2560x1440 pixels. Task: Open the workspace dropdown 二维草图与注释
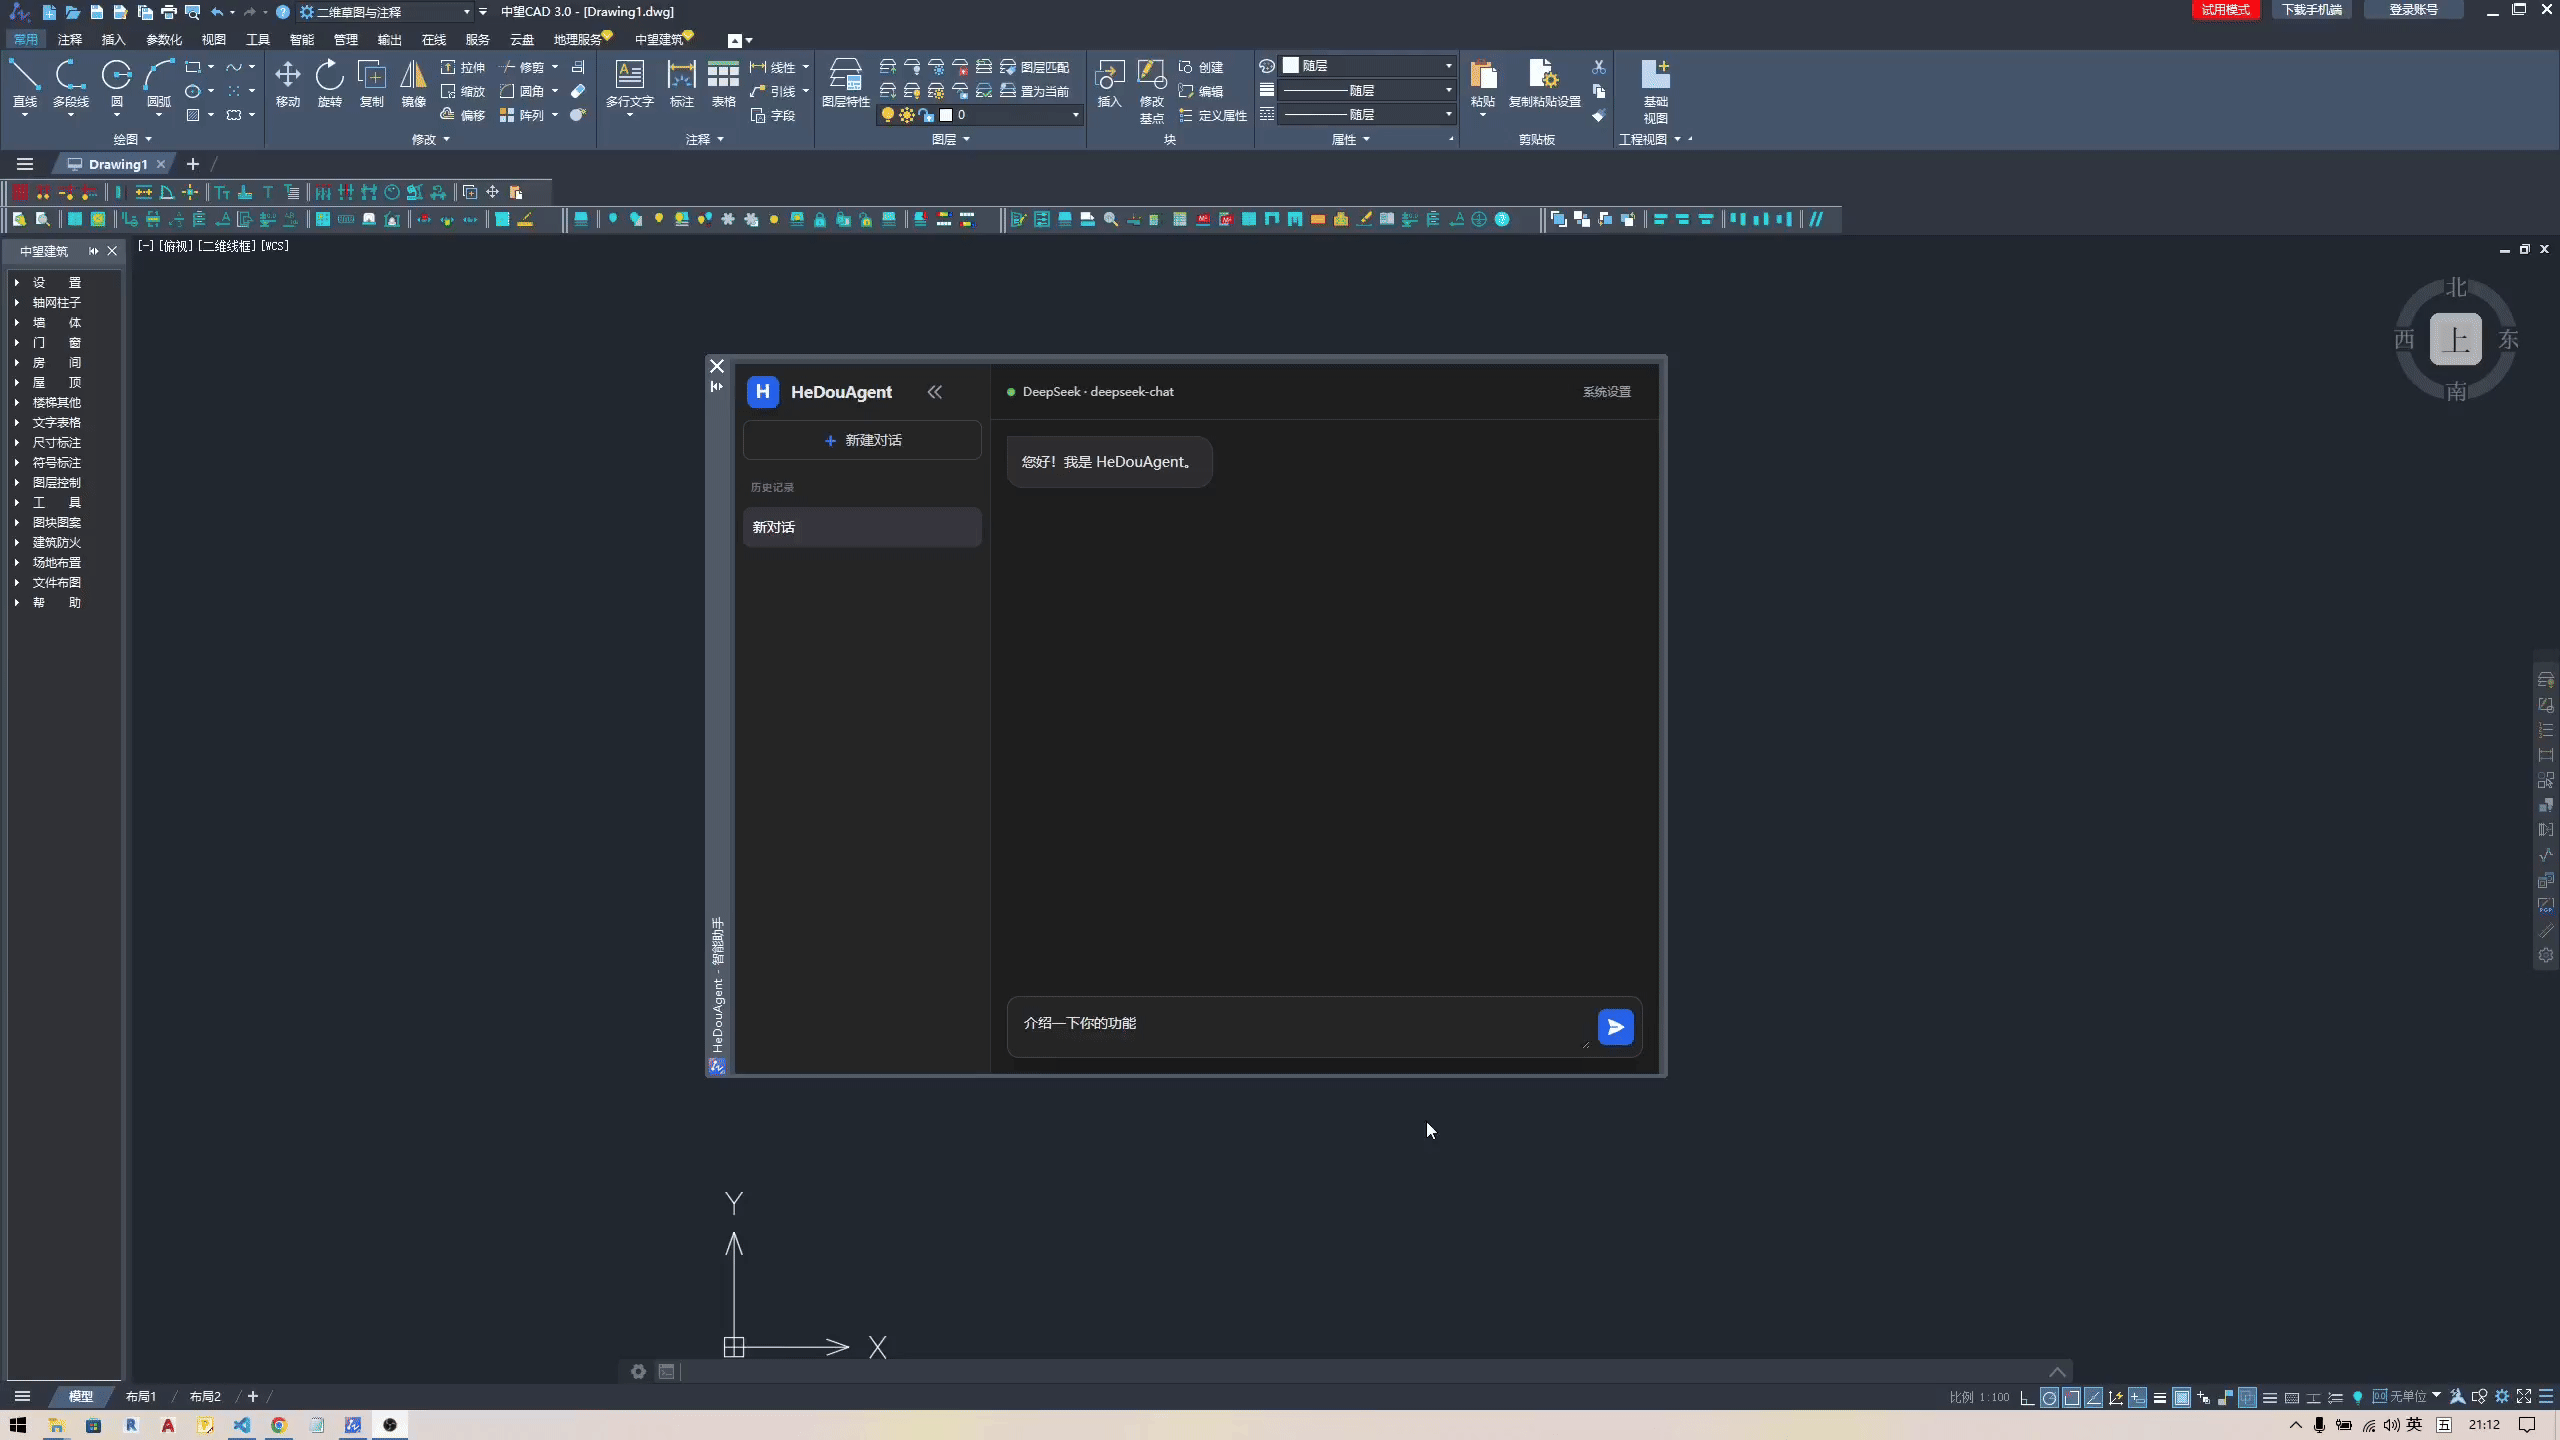(386, 12)
